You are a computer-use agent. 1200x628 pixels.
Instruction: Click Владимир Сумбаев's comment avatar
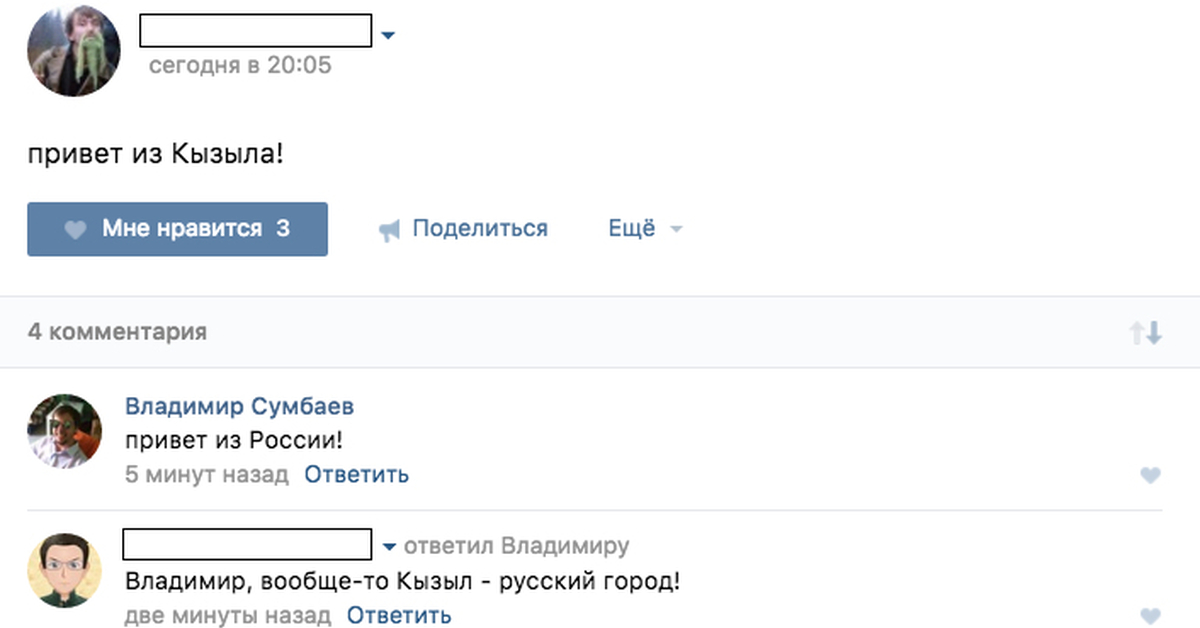tap(64, 430)
